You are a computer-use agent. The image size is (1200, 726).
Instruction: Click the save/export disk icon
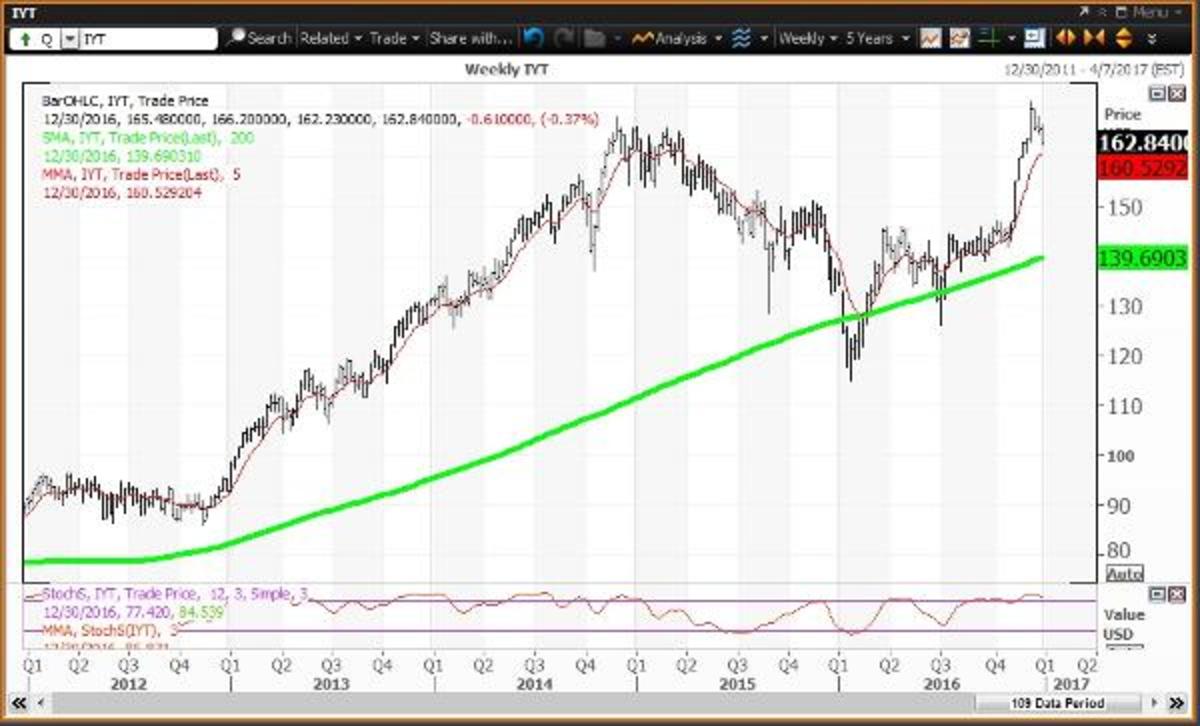click(x=1035, y=38)
